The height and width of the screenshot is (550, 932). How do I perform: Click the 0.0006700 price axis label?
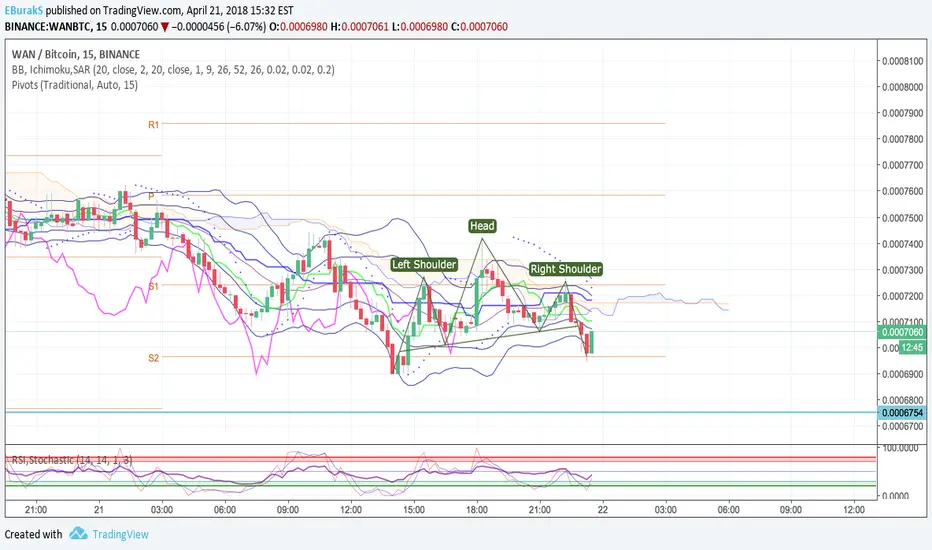coord(902,426)
